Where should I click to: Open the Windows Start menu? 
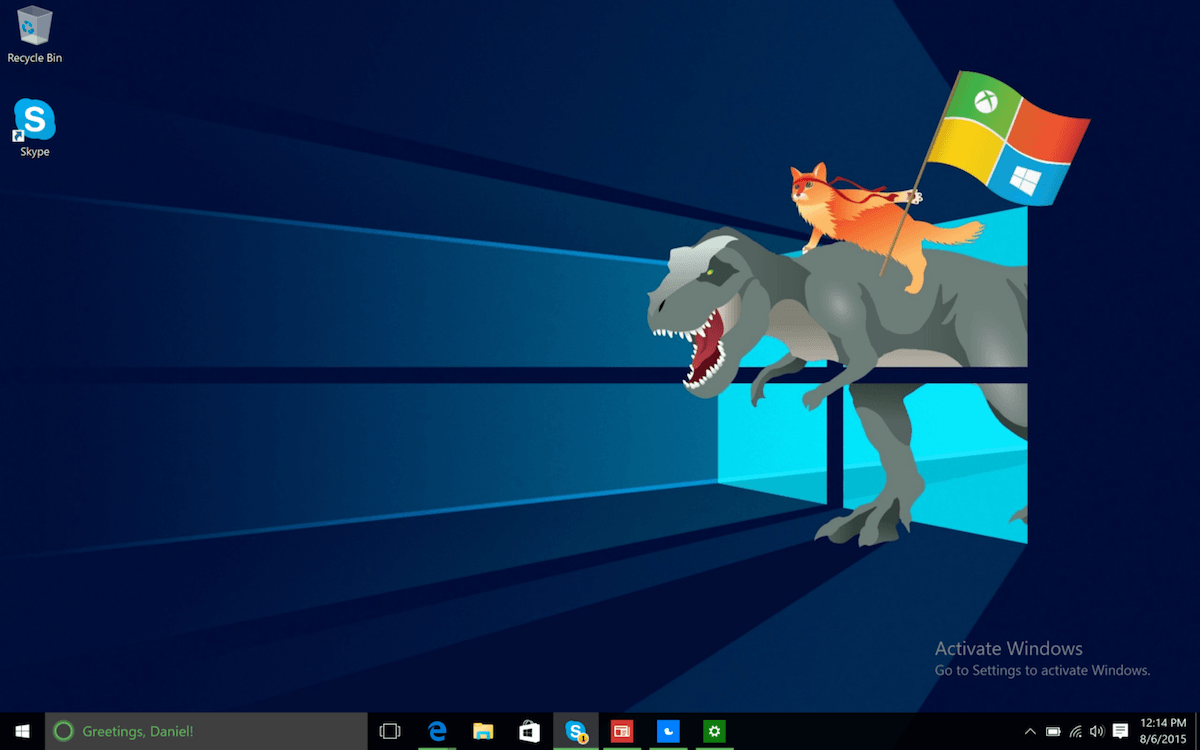coord(22,731)
